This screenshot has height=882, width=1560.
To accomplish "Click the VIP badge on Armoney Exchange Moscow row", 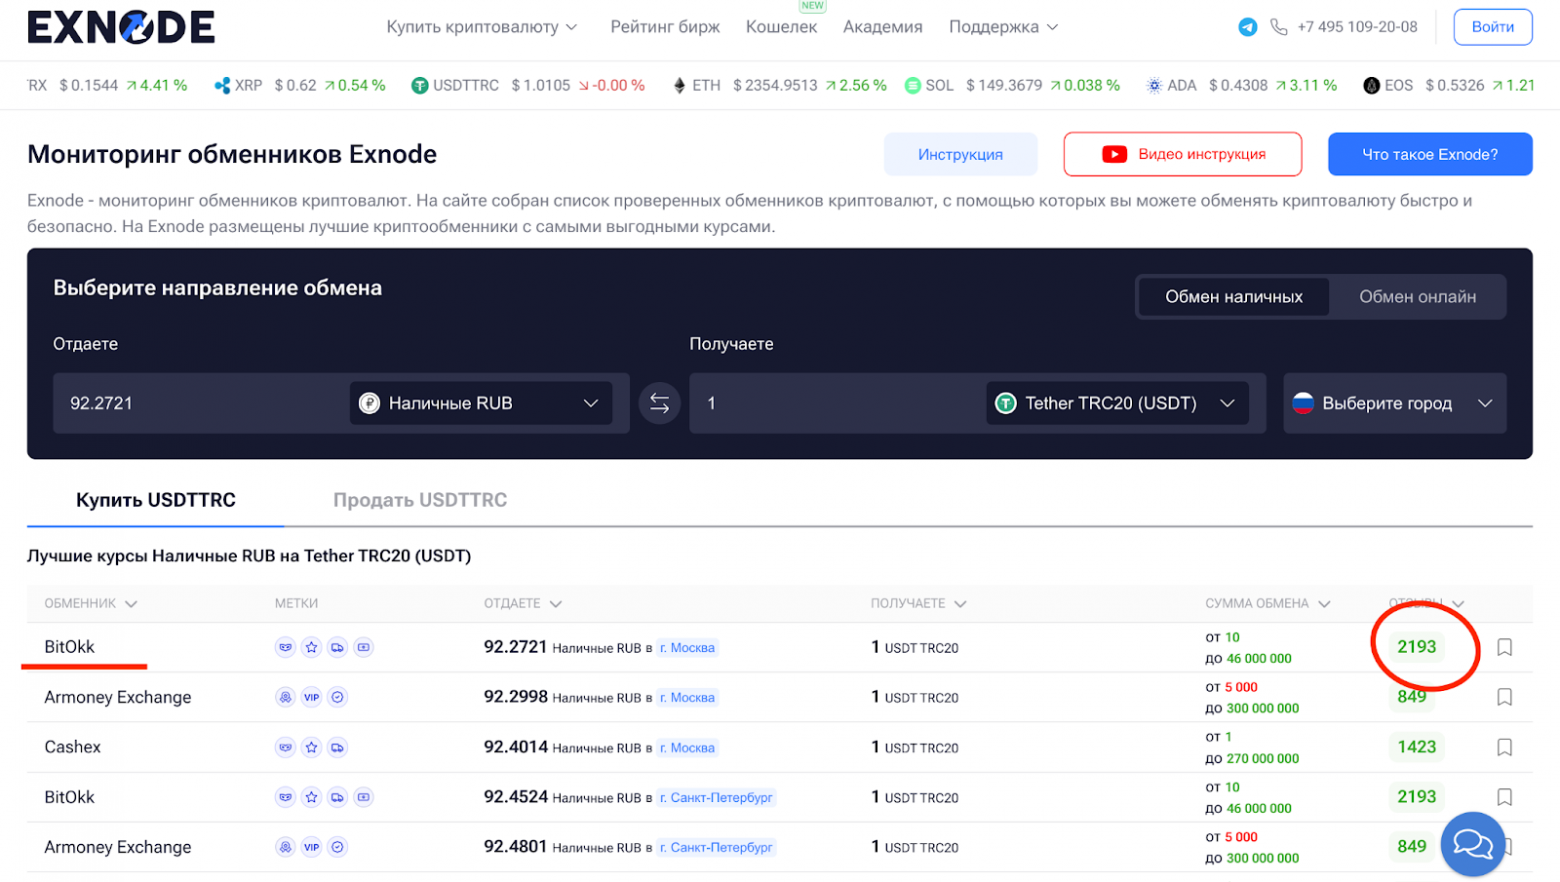I will tap(312, 697).
